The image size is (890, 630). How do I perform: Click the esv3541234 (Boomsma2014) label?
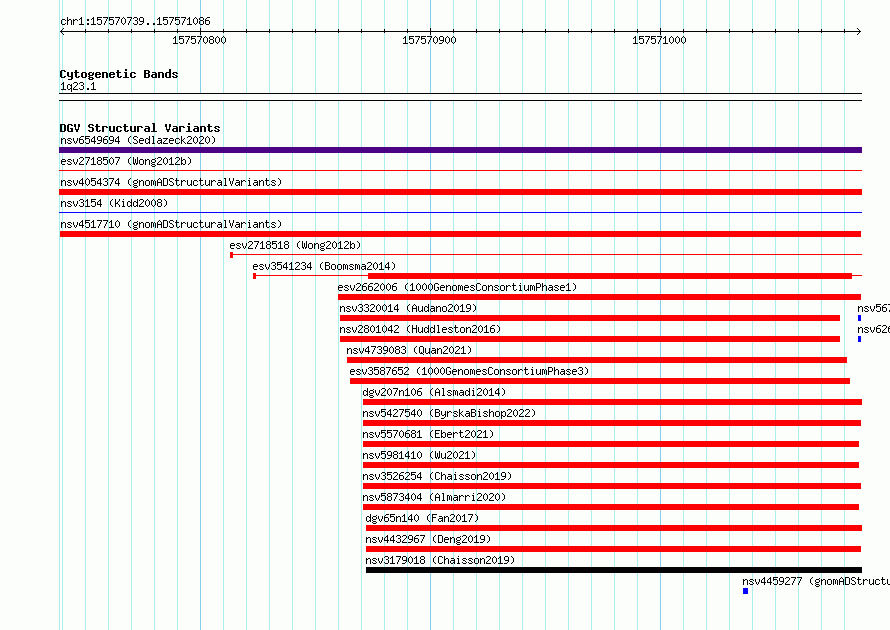pos(324,266)
